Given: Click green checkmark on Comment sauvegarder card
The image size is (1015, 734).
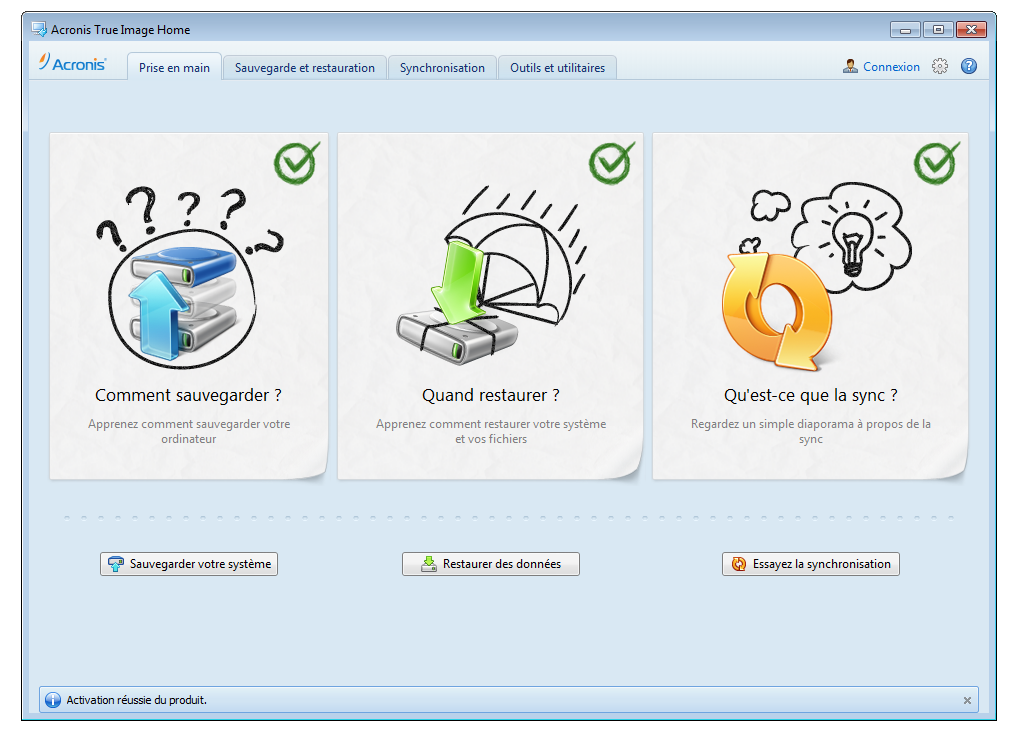Looking at the screenshot, I should pos(296,163).
